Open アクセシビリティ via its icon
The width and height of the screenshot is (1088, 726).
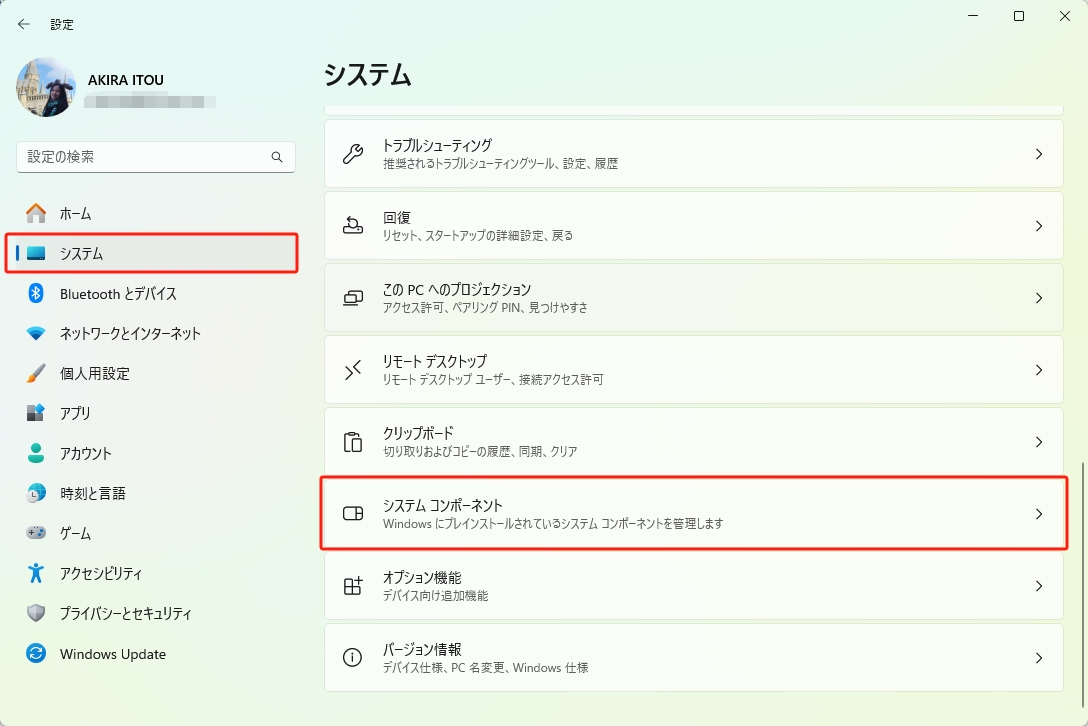click(32, 573)
